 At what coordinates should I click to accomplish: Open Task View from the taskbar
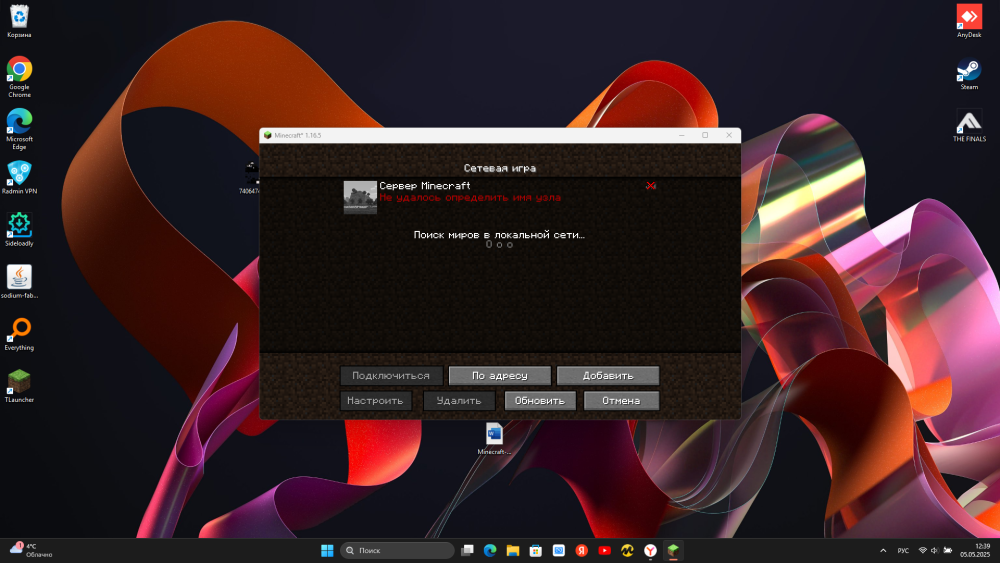pyautogui.click(x=467, y=550)
